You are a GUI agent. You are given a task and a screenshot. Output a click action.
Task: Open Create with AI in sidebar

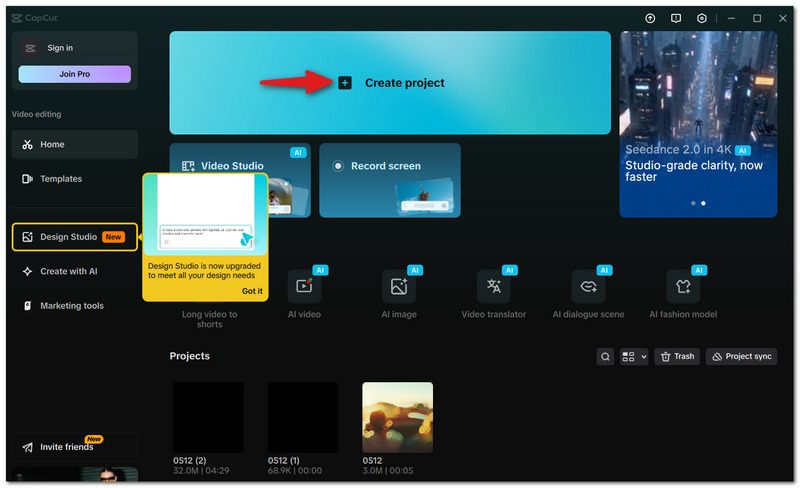tap(74, 272)
